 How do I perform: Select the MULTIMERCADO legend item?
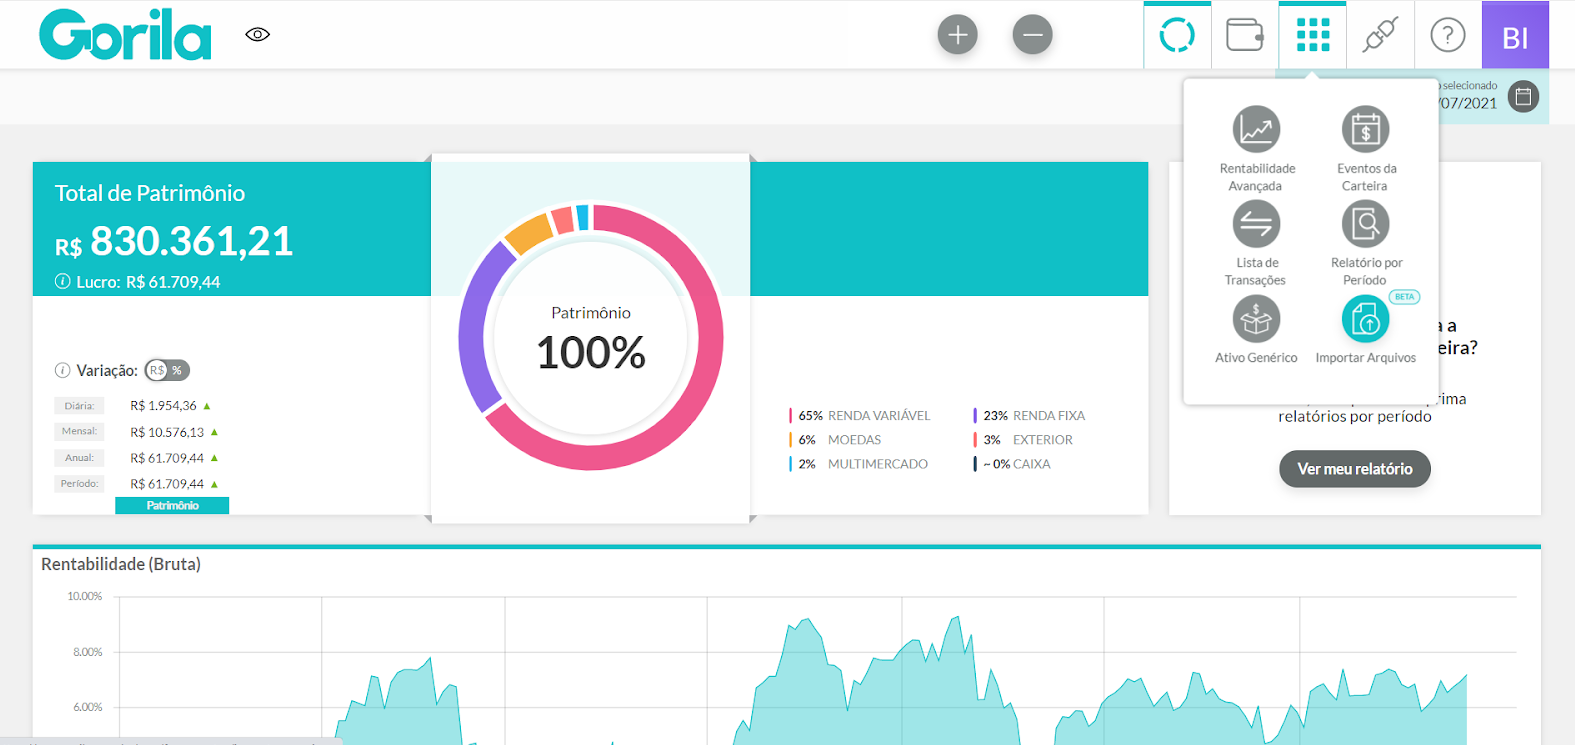click(x=859, y=464)
